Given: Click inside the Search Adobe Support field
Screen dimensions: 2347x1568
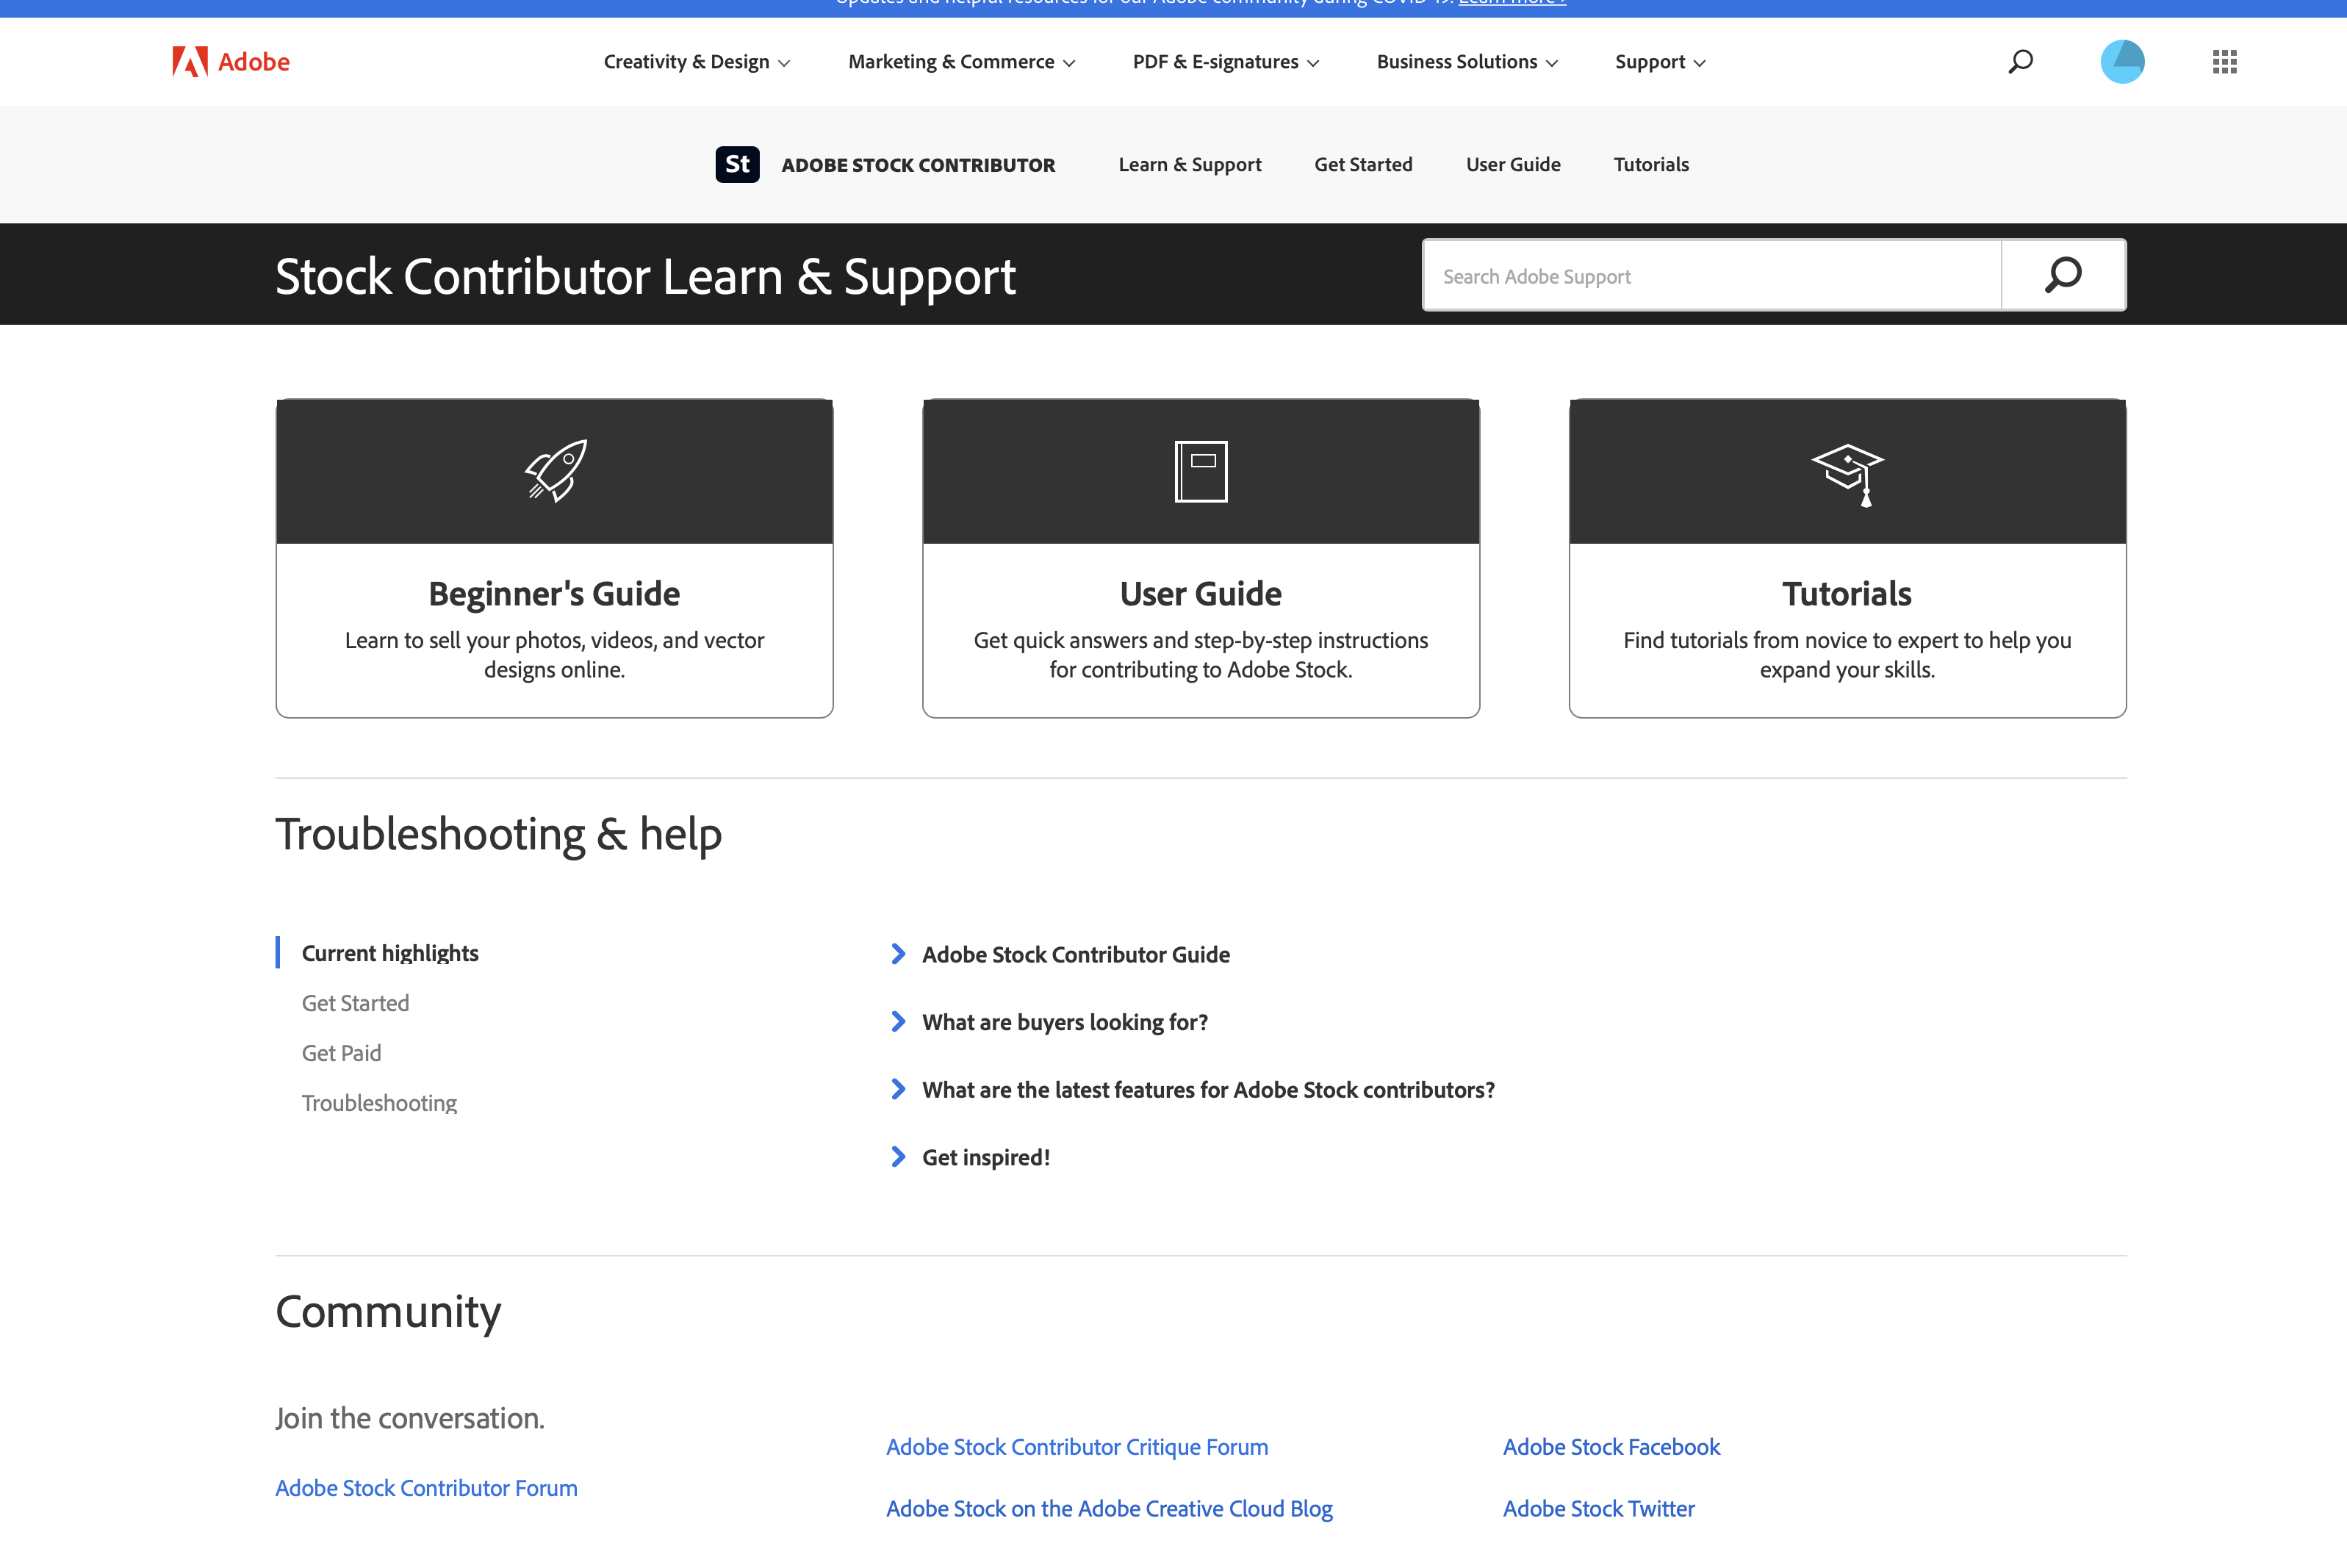Looking at the screenshot, I should (x=1711, y=275).
